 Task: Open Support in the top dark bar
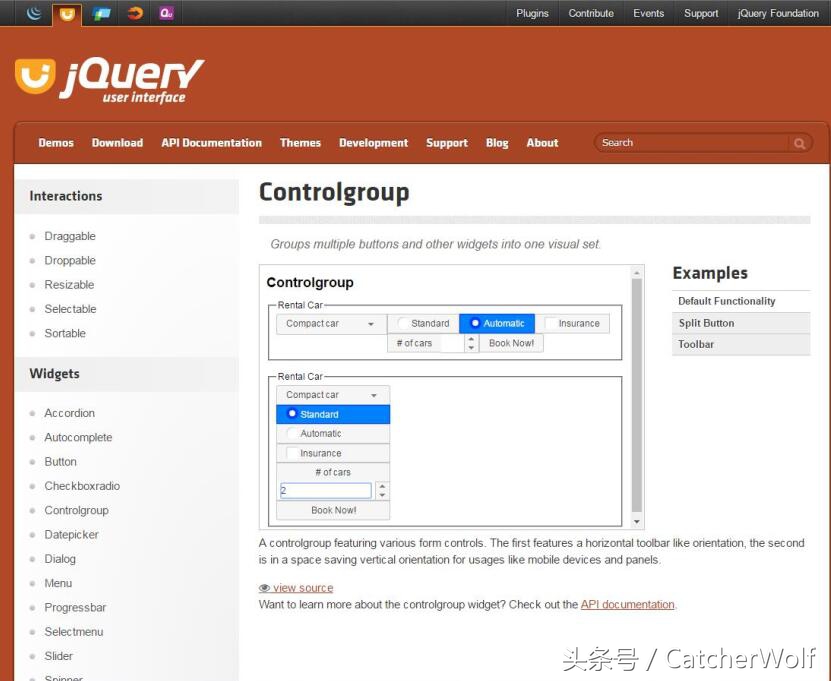click(x=701, y=13)
